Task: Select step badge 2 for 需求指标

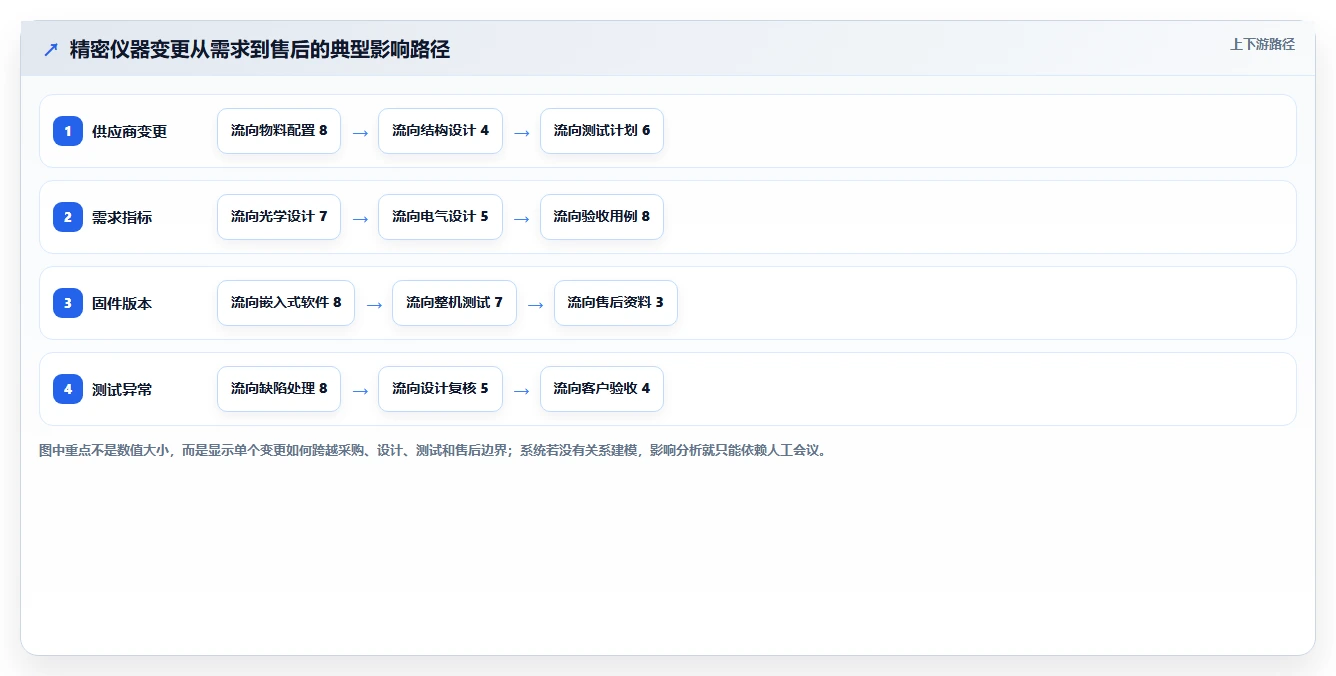Action: (68, 217)
